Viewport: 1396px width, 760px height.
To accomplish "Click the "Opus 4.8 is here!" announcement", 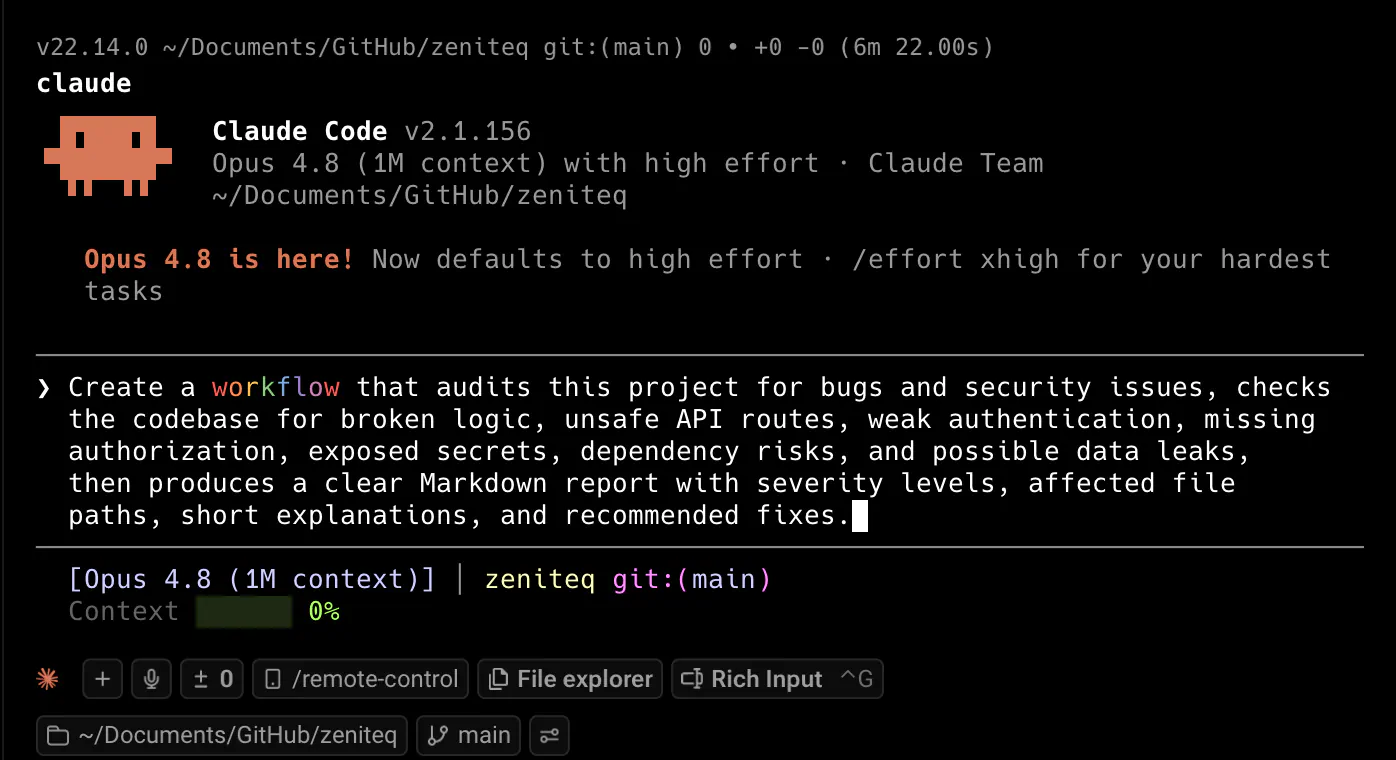I will click(219, 259).
